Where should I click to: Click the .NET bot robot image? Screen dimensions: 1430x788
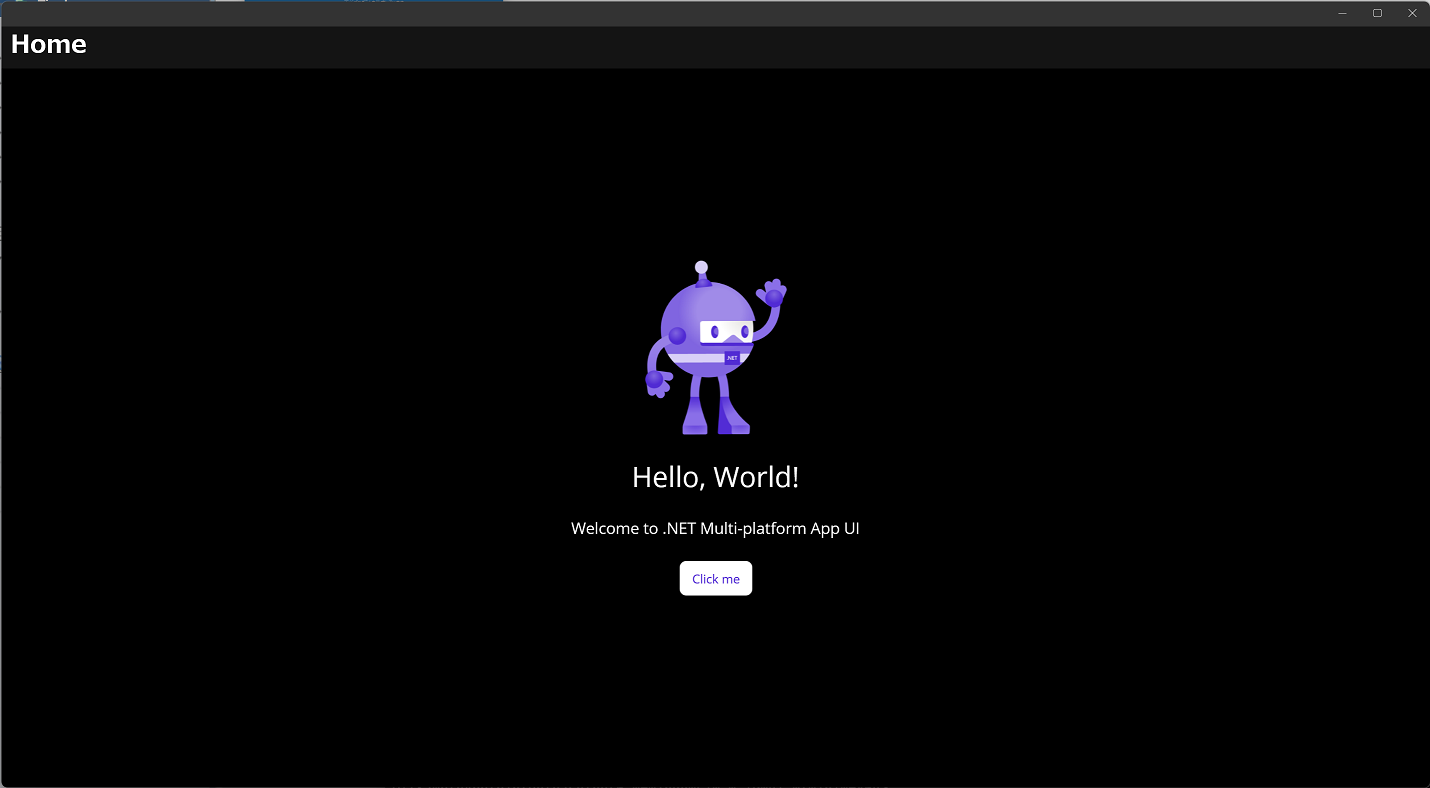pos(716,348)
